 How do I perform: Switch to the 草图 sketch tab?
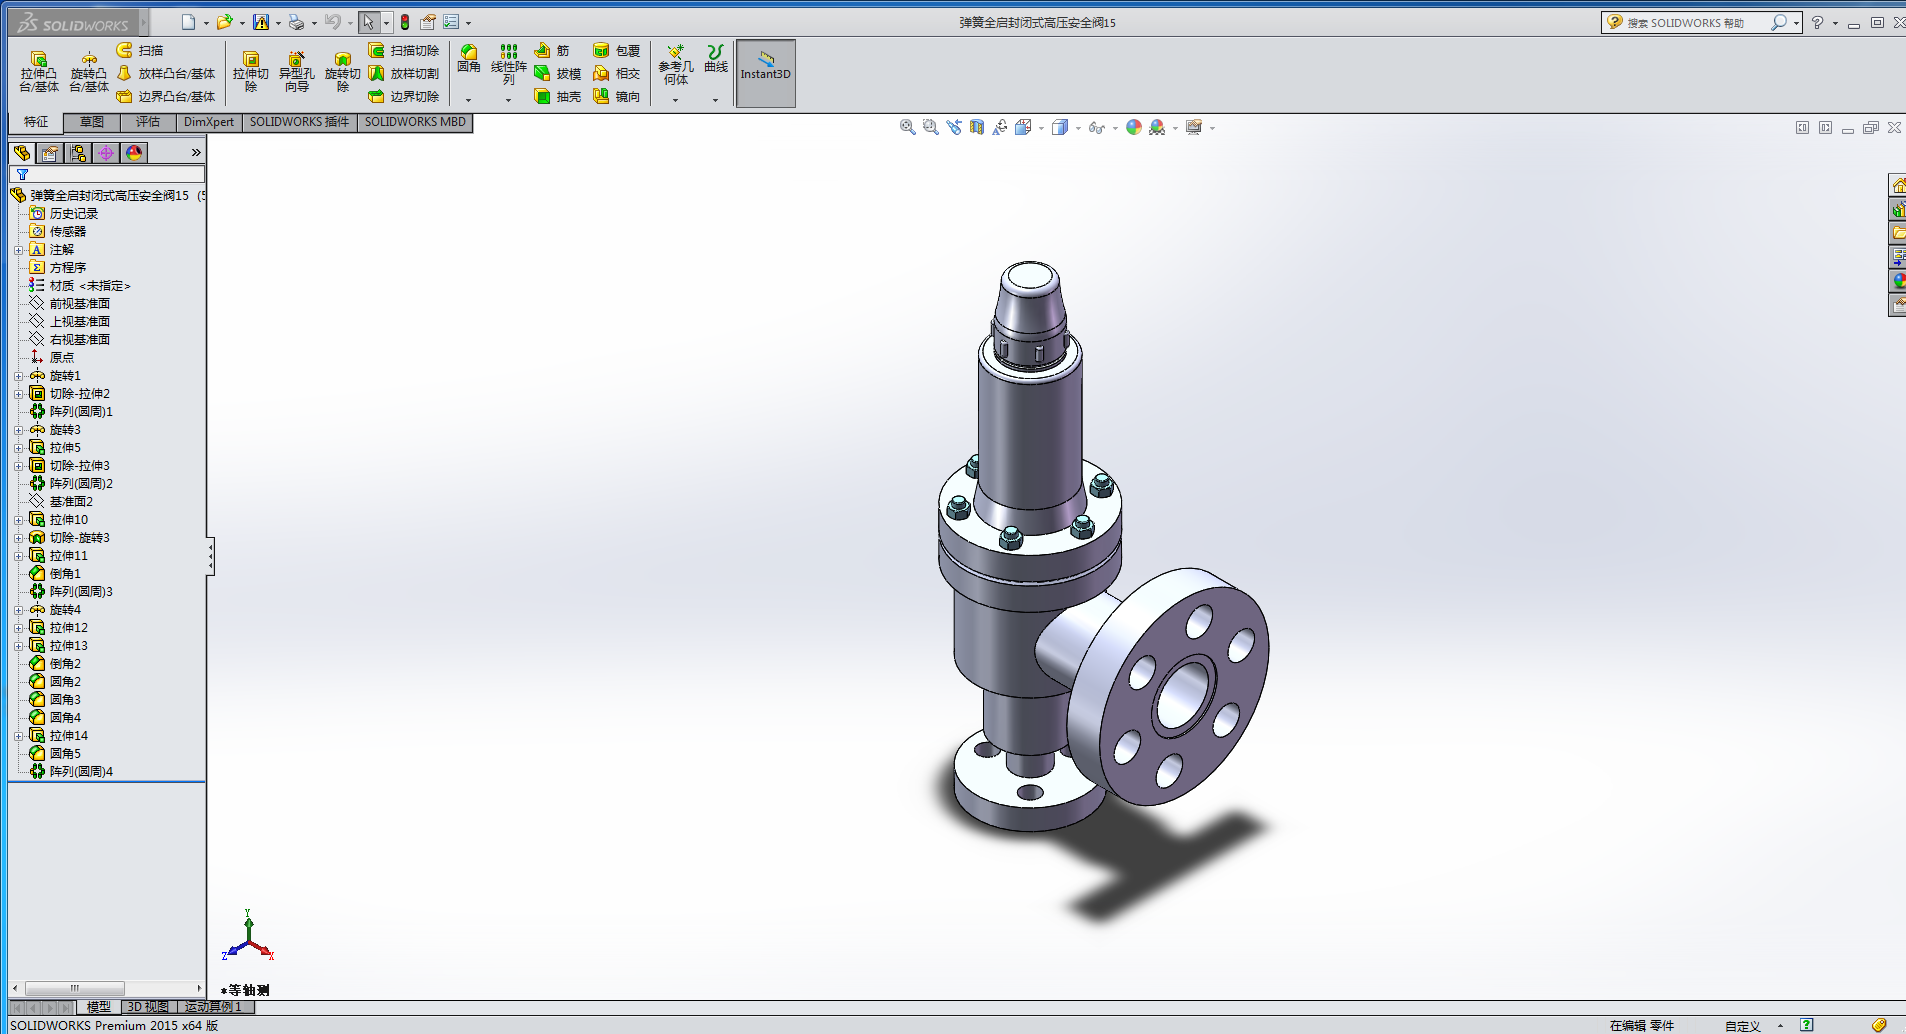coord(92,122)
